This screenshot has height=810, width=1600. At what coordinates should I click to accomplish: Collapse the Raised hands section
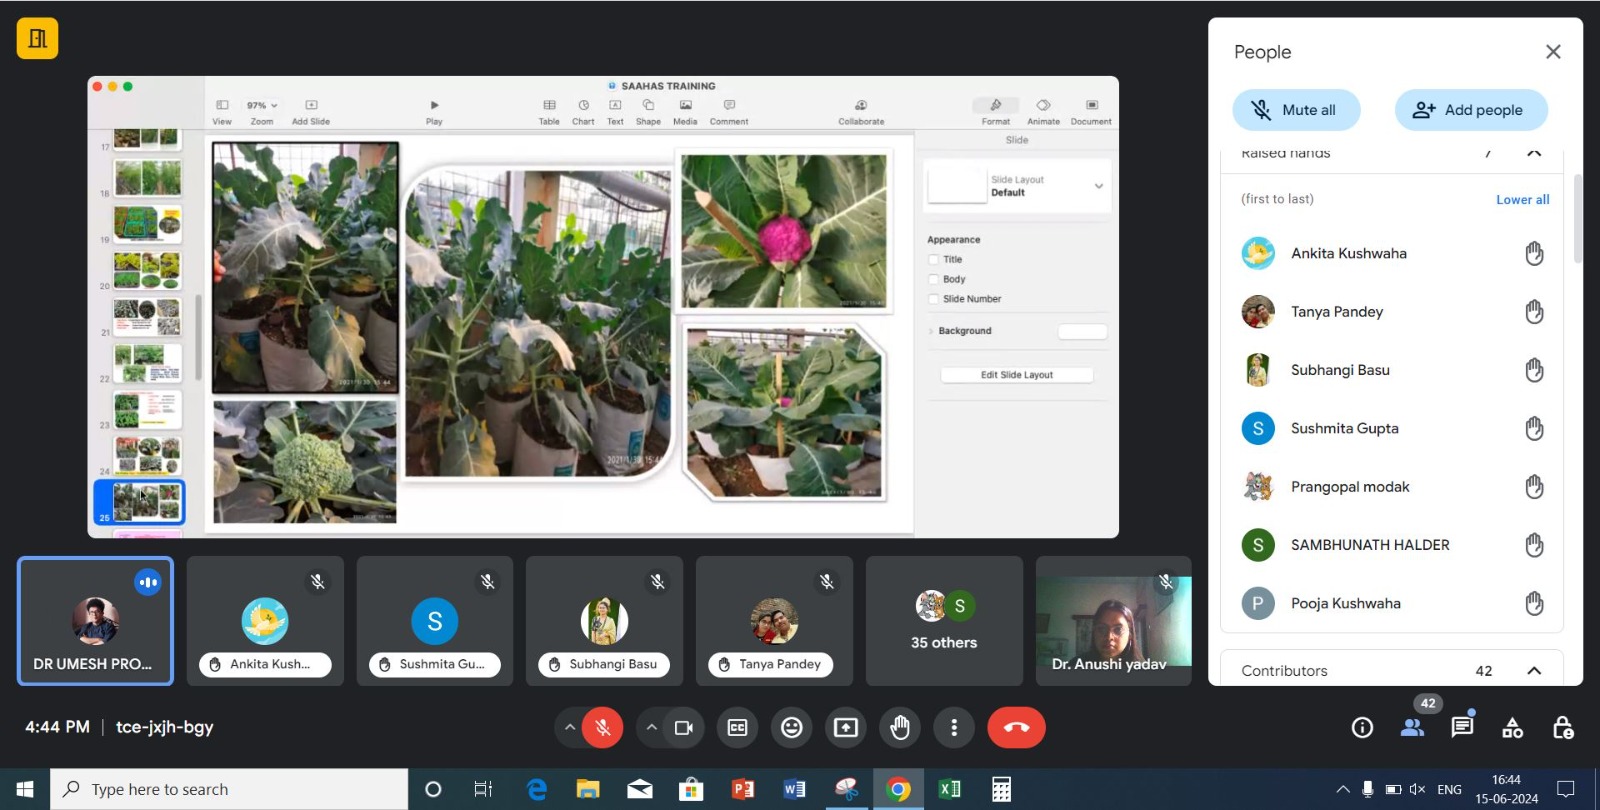pos(1534,154)
